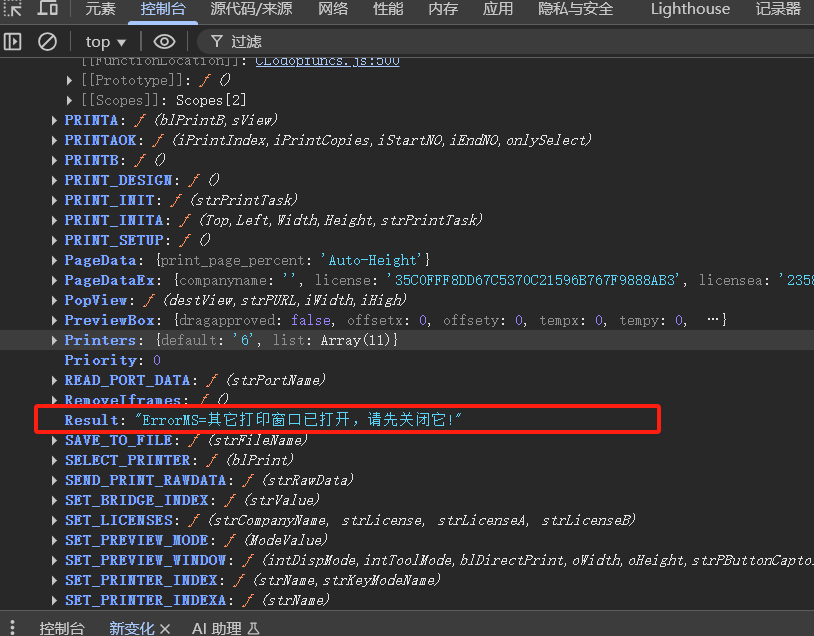Select the Printers default '6' value

(x=242, y=341)
